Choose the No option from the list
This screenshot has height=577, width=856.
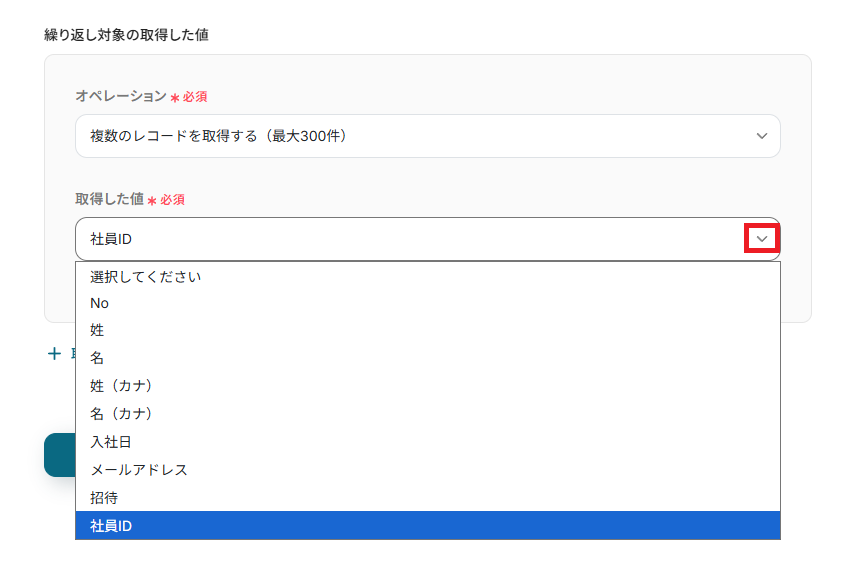click(100, 303)
